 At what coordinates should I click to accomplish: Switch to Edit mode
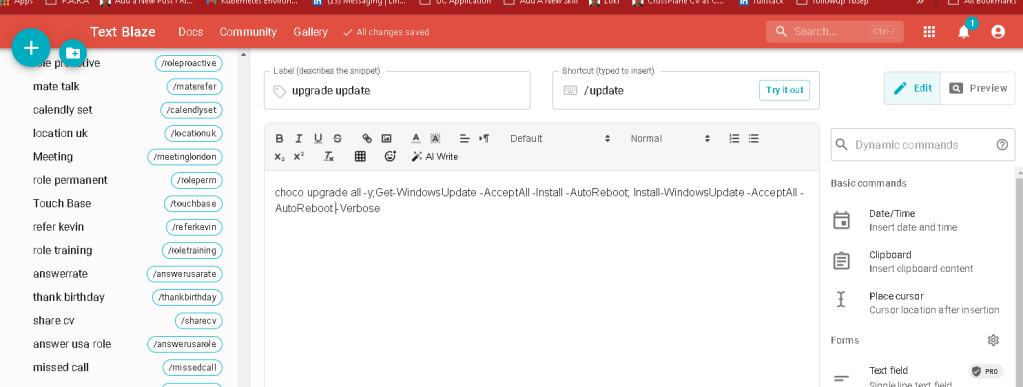912,88
